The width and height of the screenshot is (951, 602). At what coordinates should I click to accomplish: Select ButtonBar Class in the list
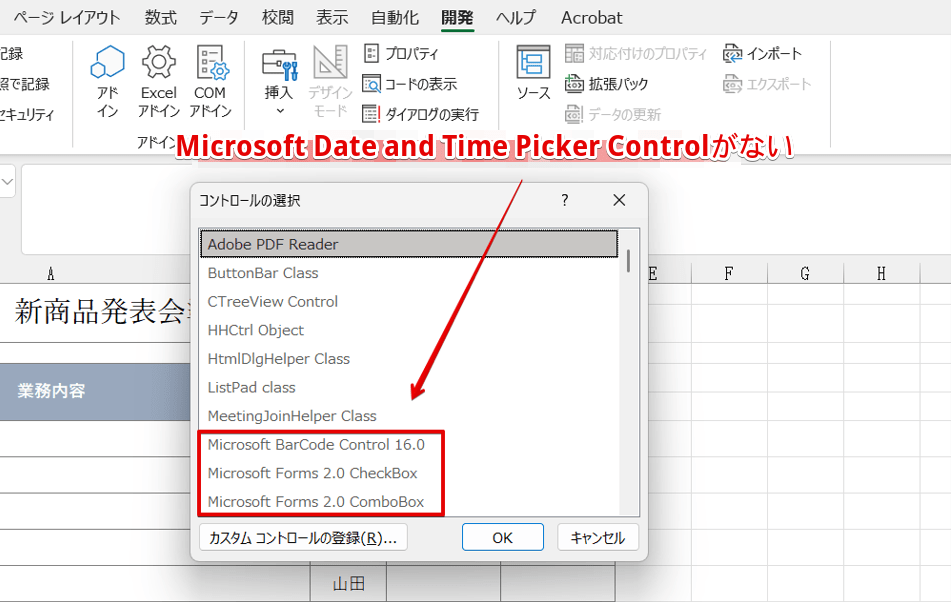(x=409, y=273)
